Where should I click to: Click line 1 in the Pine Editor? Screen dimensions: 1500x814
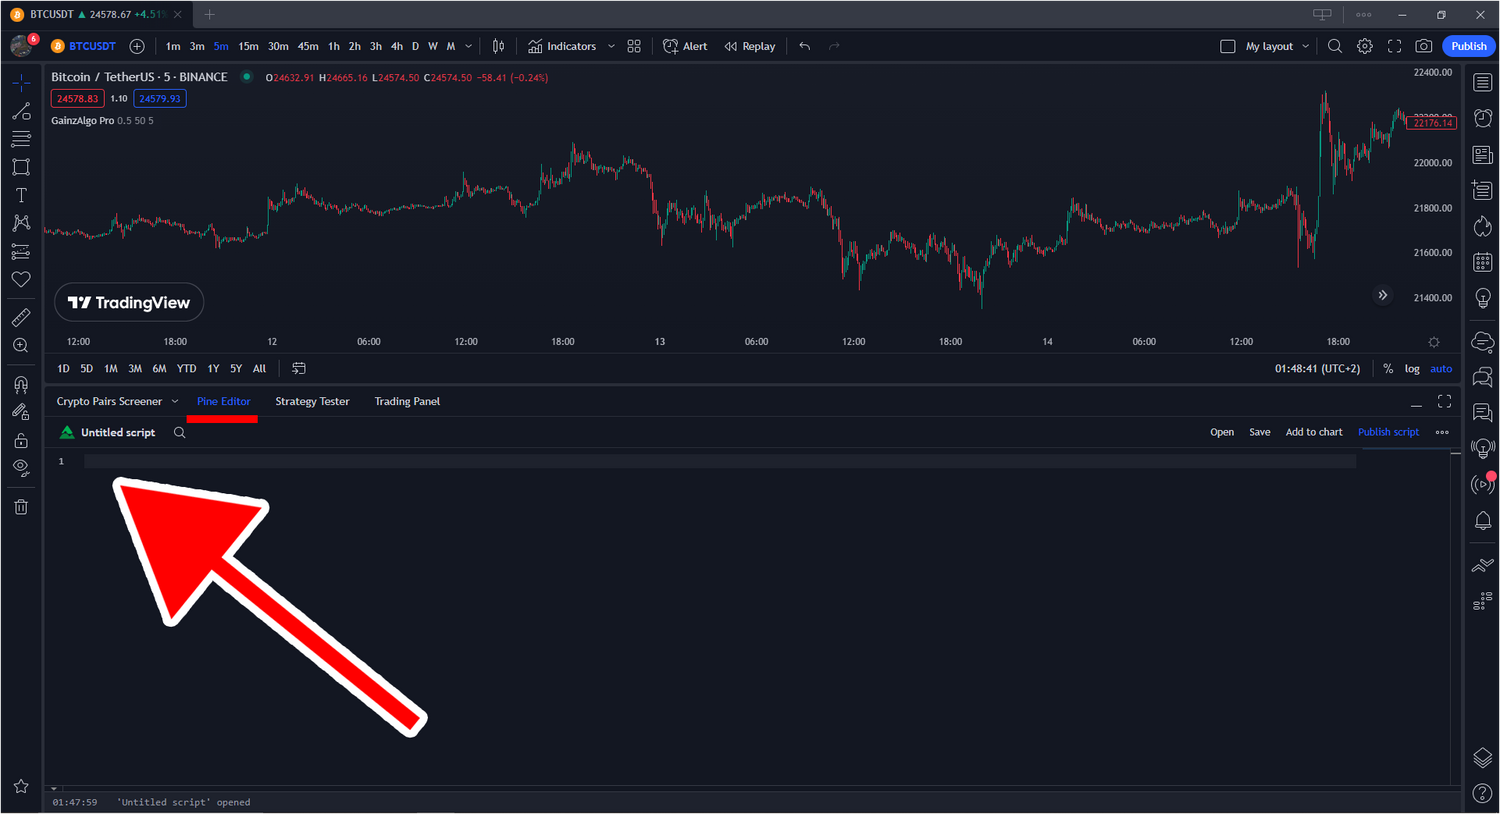[700, 461]
